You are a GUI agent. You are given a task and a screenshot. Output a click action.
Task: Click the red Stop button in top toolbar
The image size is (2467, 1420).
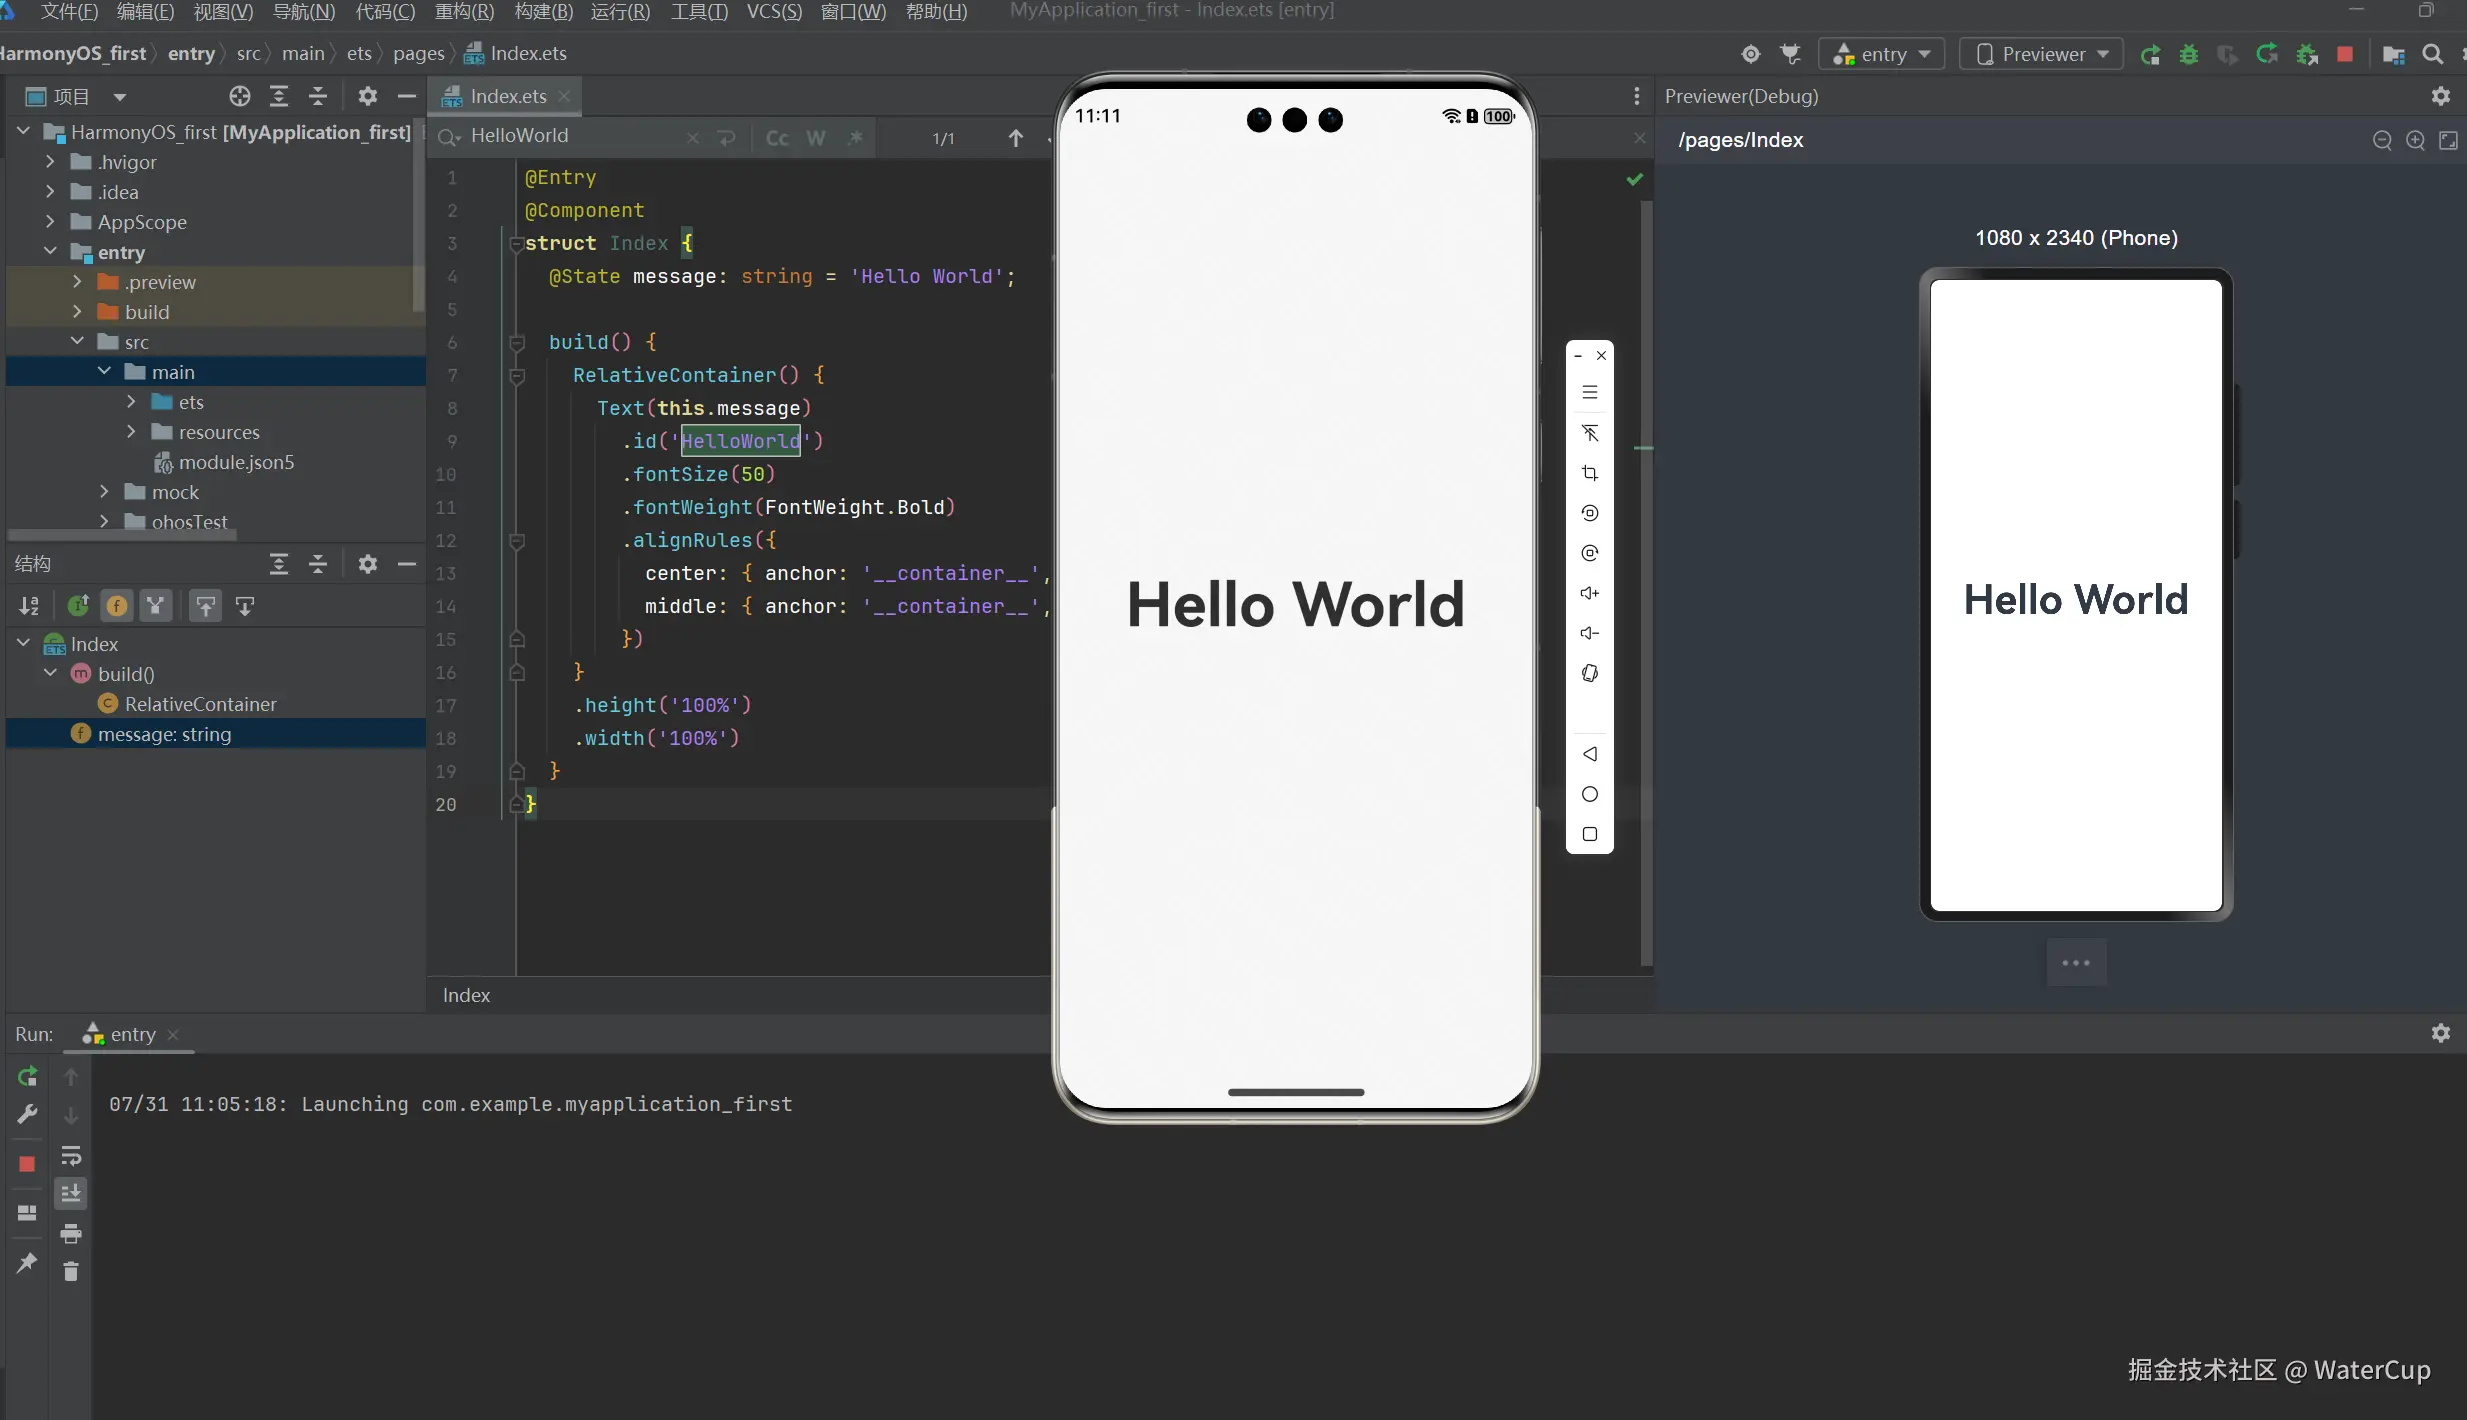(2344, 54)
